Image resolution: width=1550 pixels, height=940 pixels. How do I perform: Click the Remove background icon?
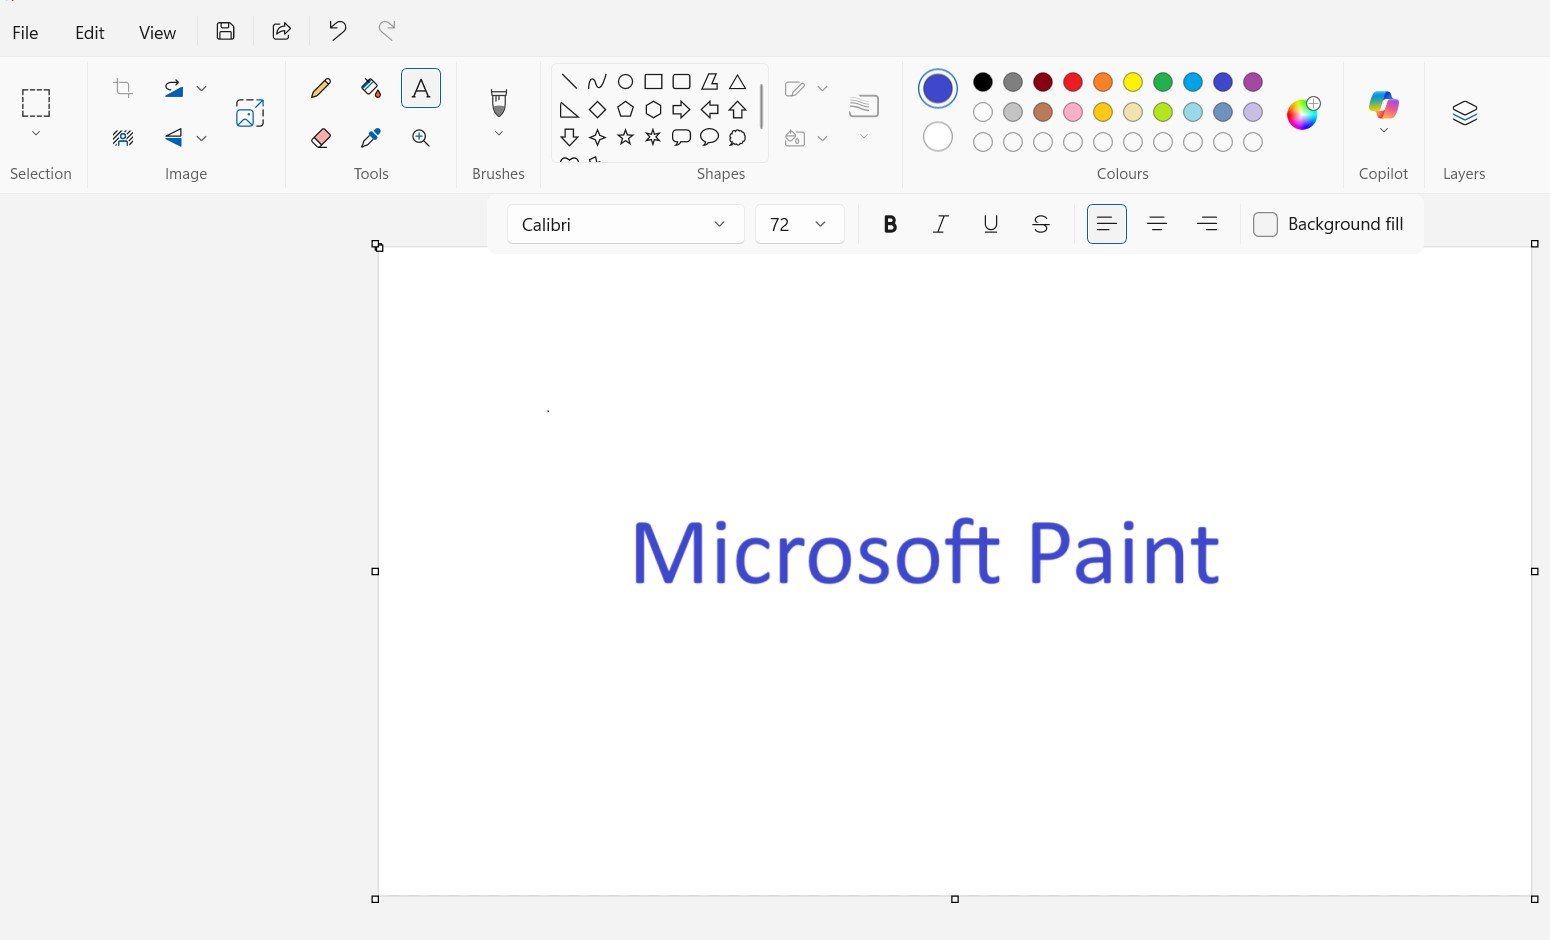pos(123,138)
